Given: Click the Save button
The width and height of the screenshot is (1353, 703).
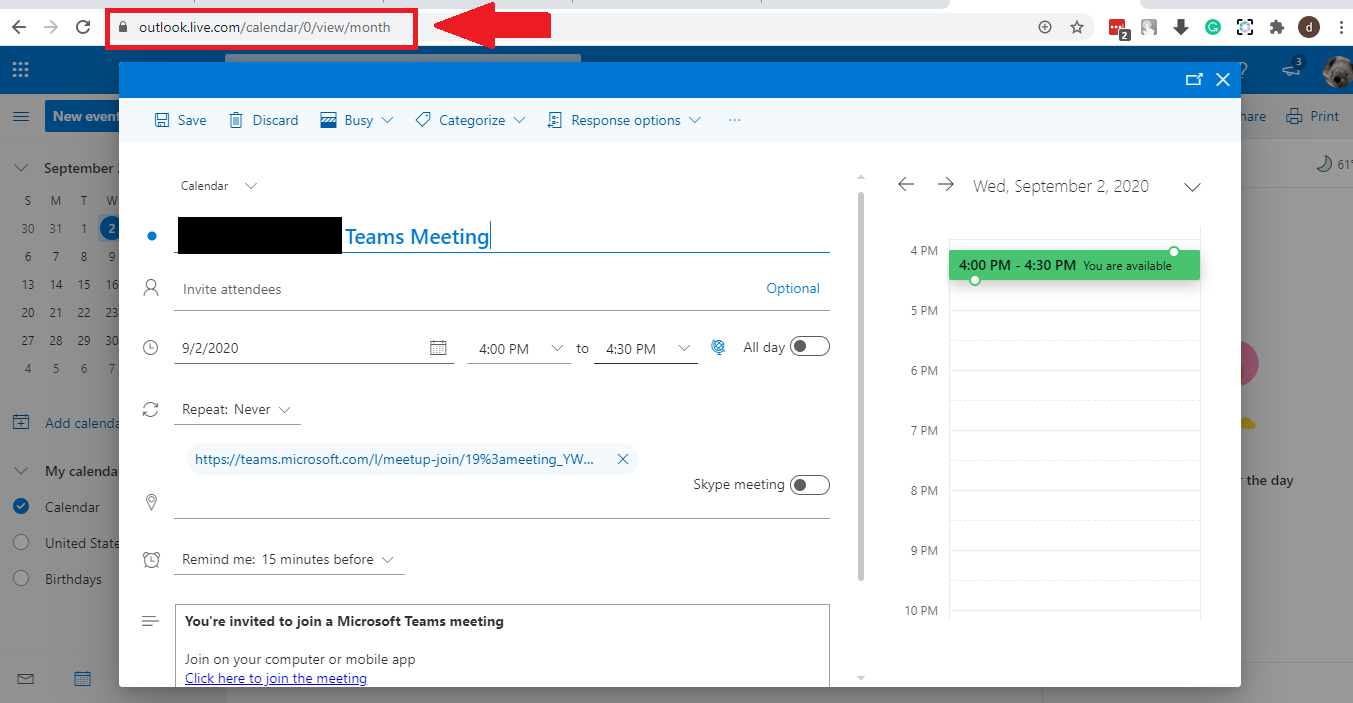Looking at the screenshot, I should (180, 120).
